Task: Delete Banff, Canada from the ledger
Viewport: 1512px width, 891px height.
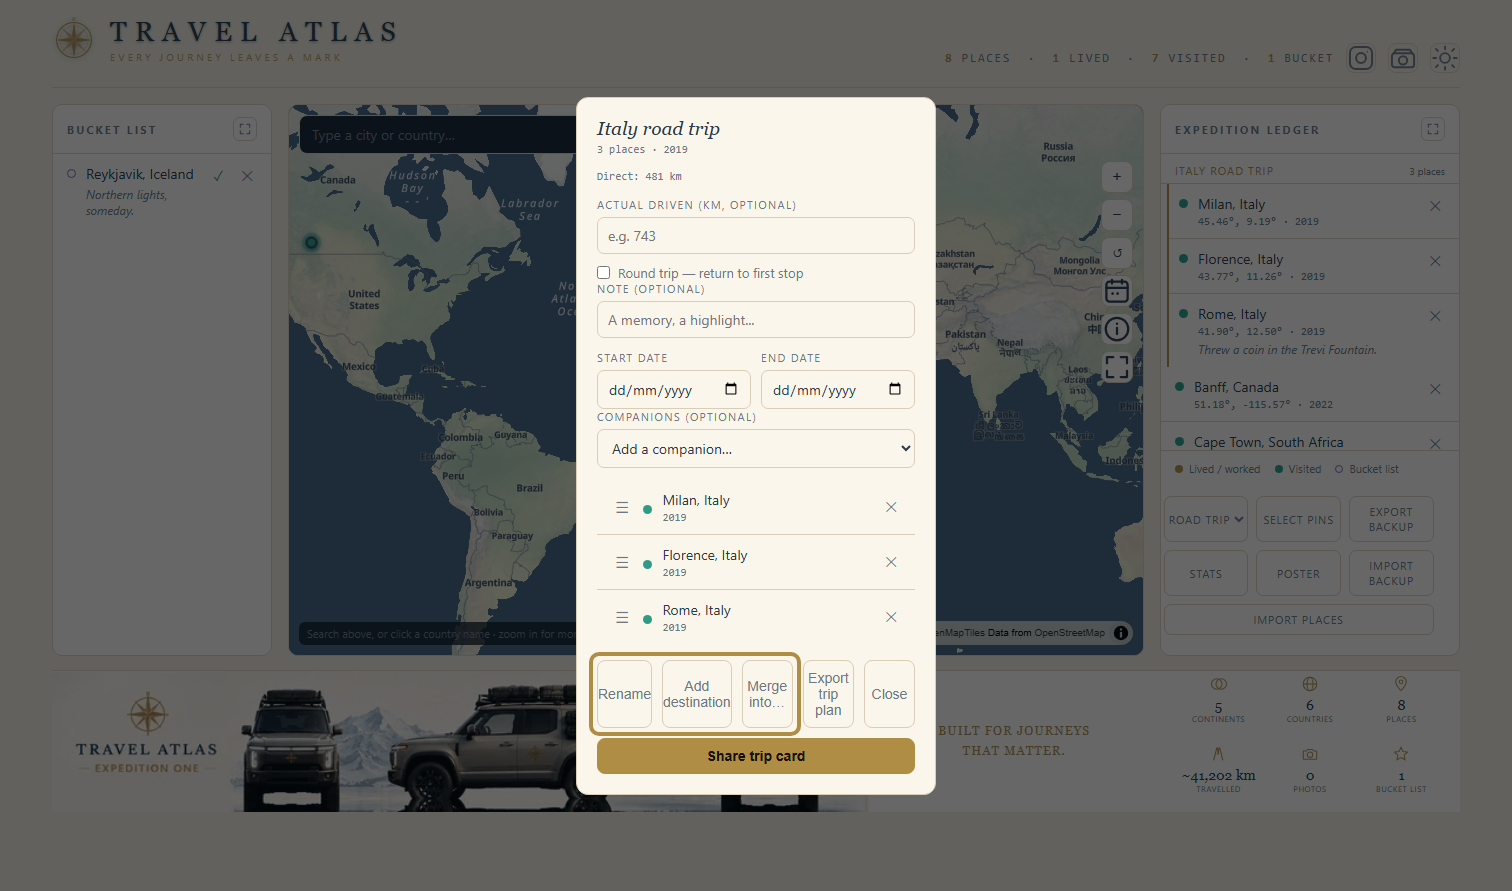Action: [x=1435, y=389]
